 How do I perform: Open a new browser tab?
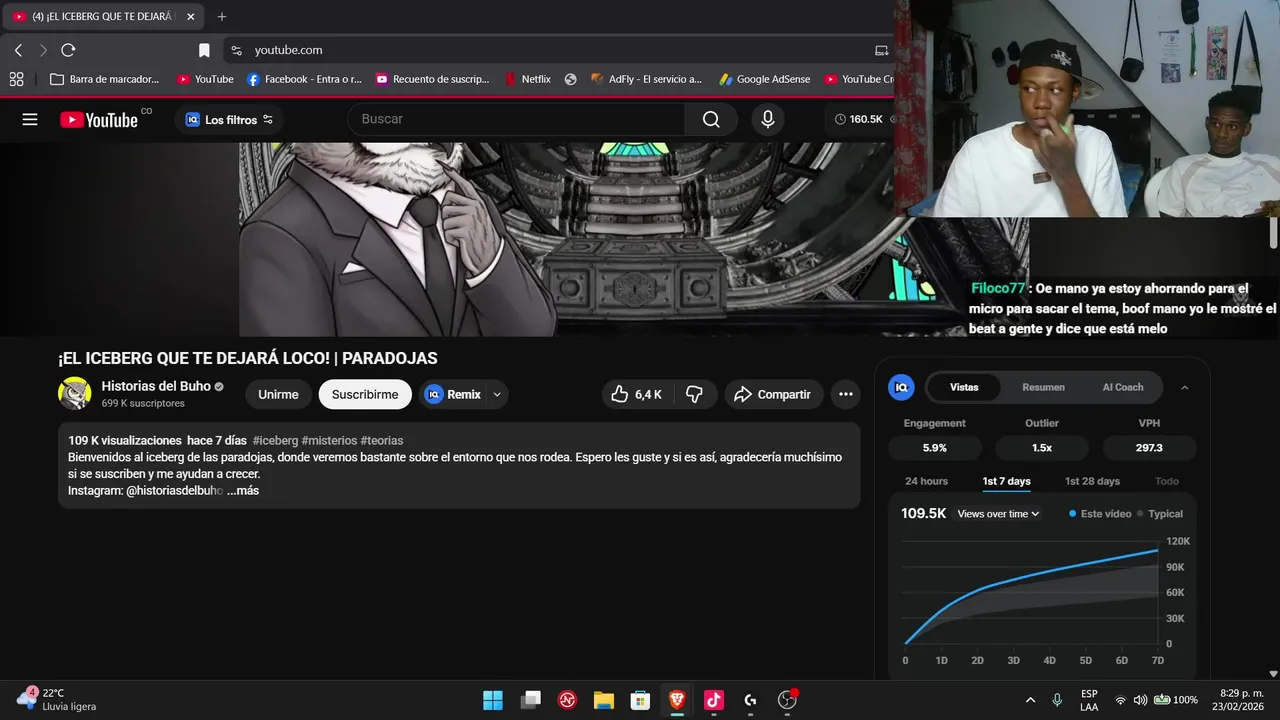(x=222, y=16)
